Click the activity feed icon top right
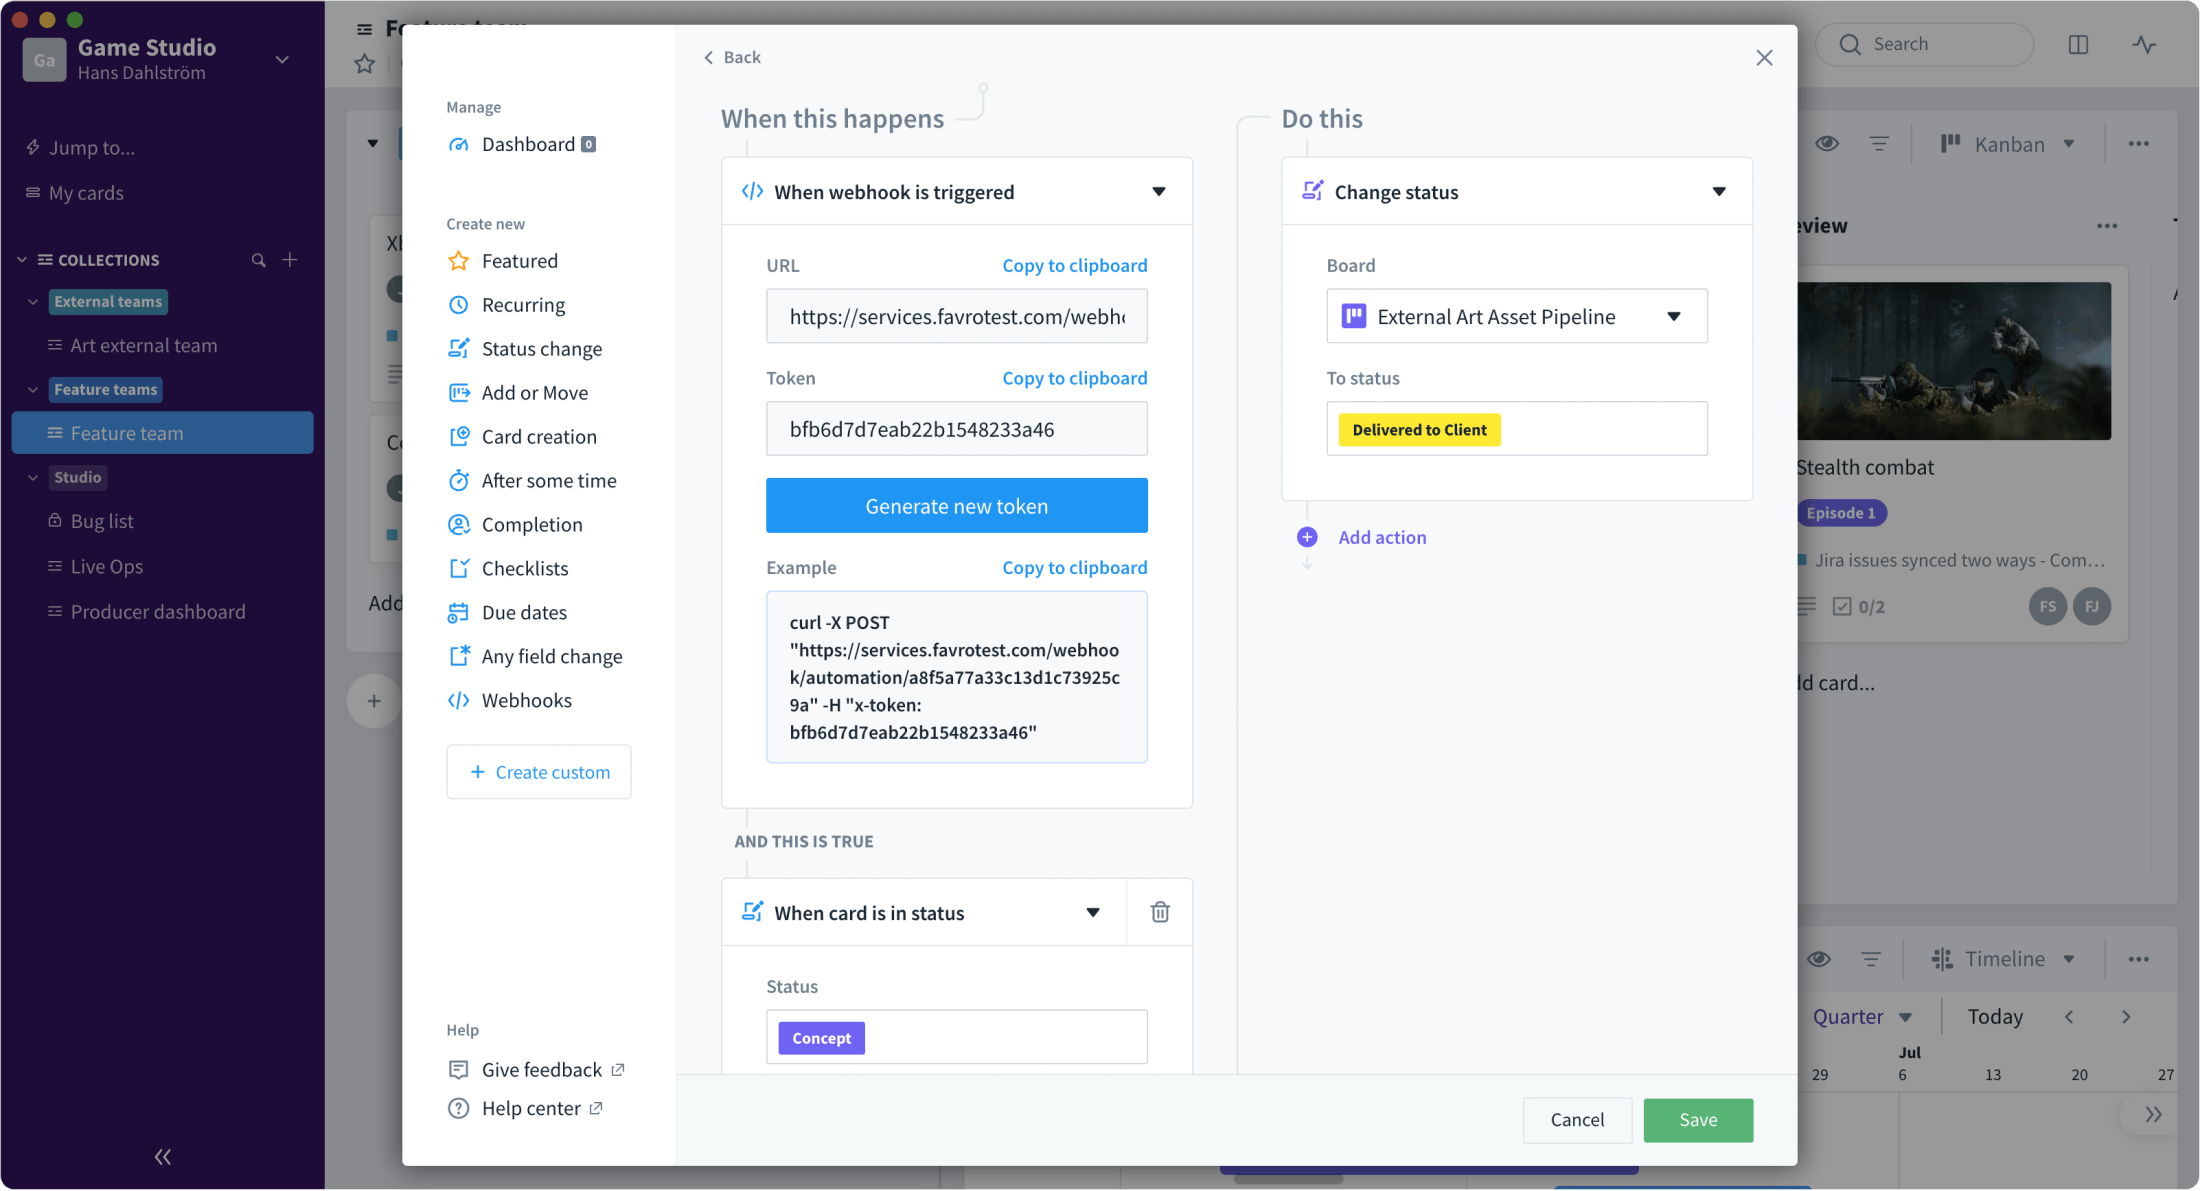2200x1191 pixels. pyautogui.click(x=2144, y=43)
